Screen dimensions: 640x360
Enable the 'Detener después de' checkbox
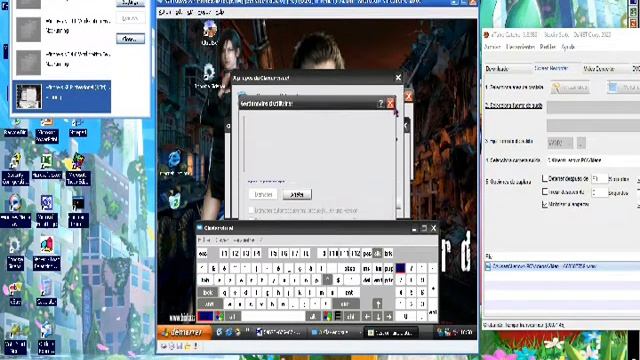544,178
